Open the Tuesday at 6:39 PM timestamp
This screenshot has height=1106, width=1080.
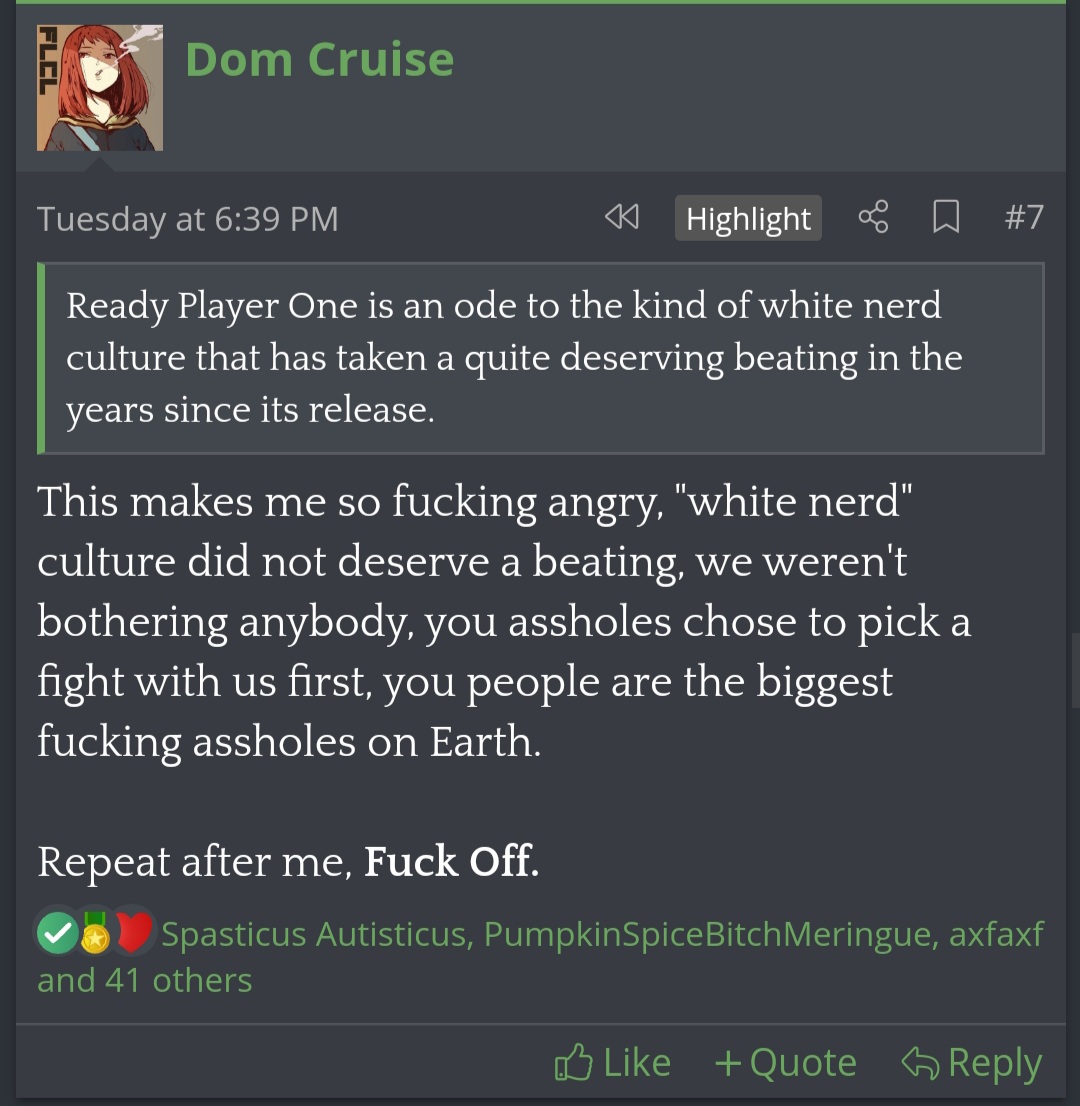click(188, 219)
